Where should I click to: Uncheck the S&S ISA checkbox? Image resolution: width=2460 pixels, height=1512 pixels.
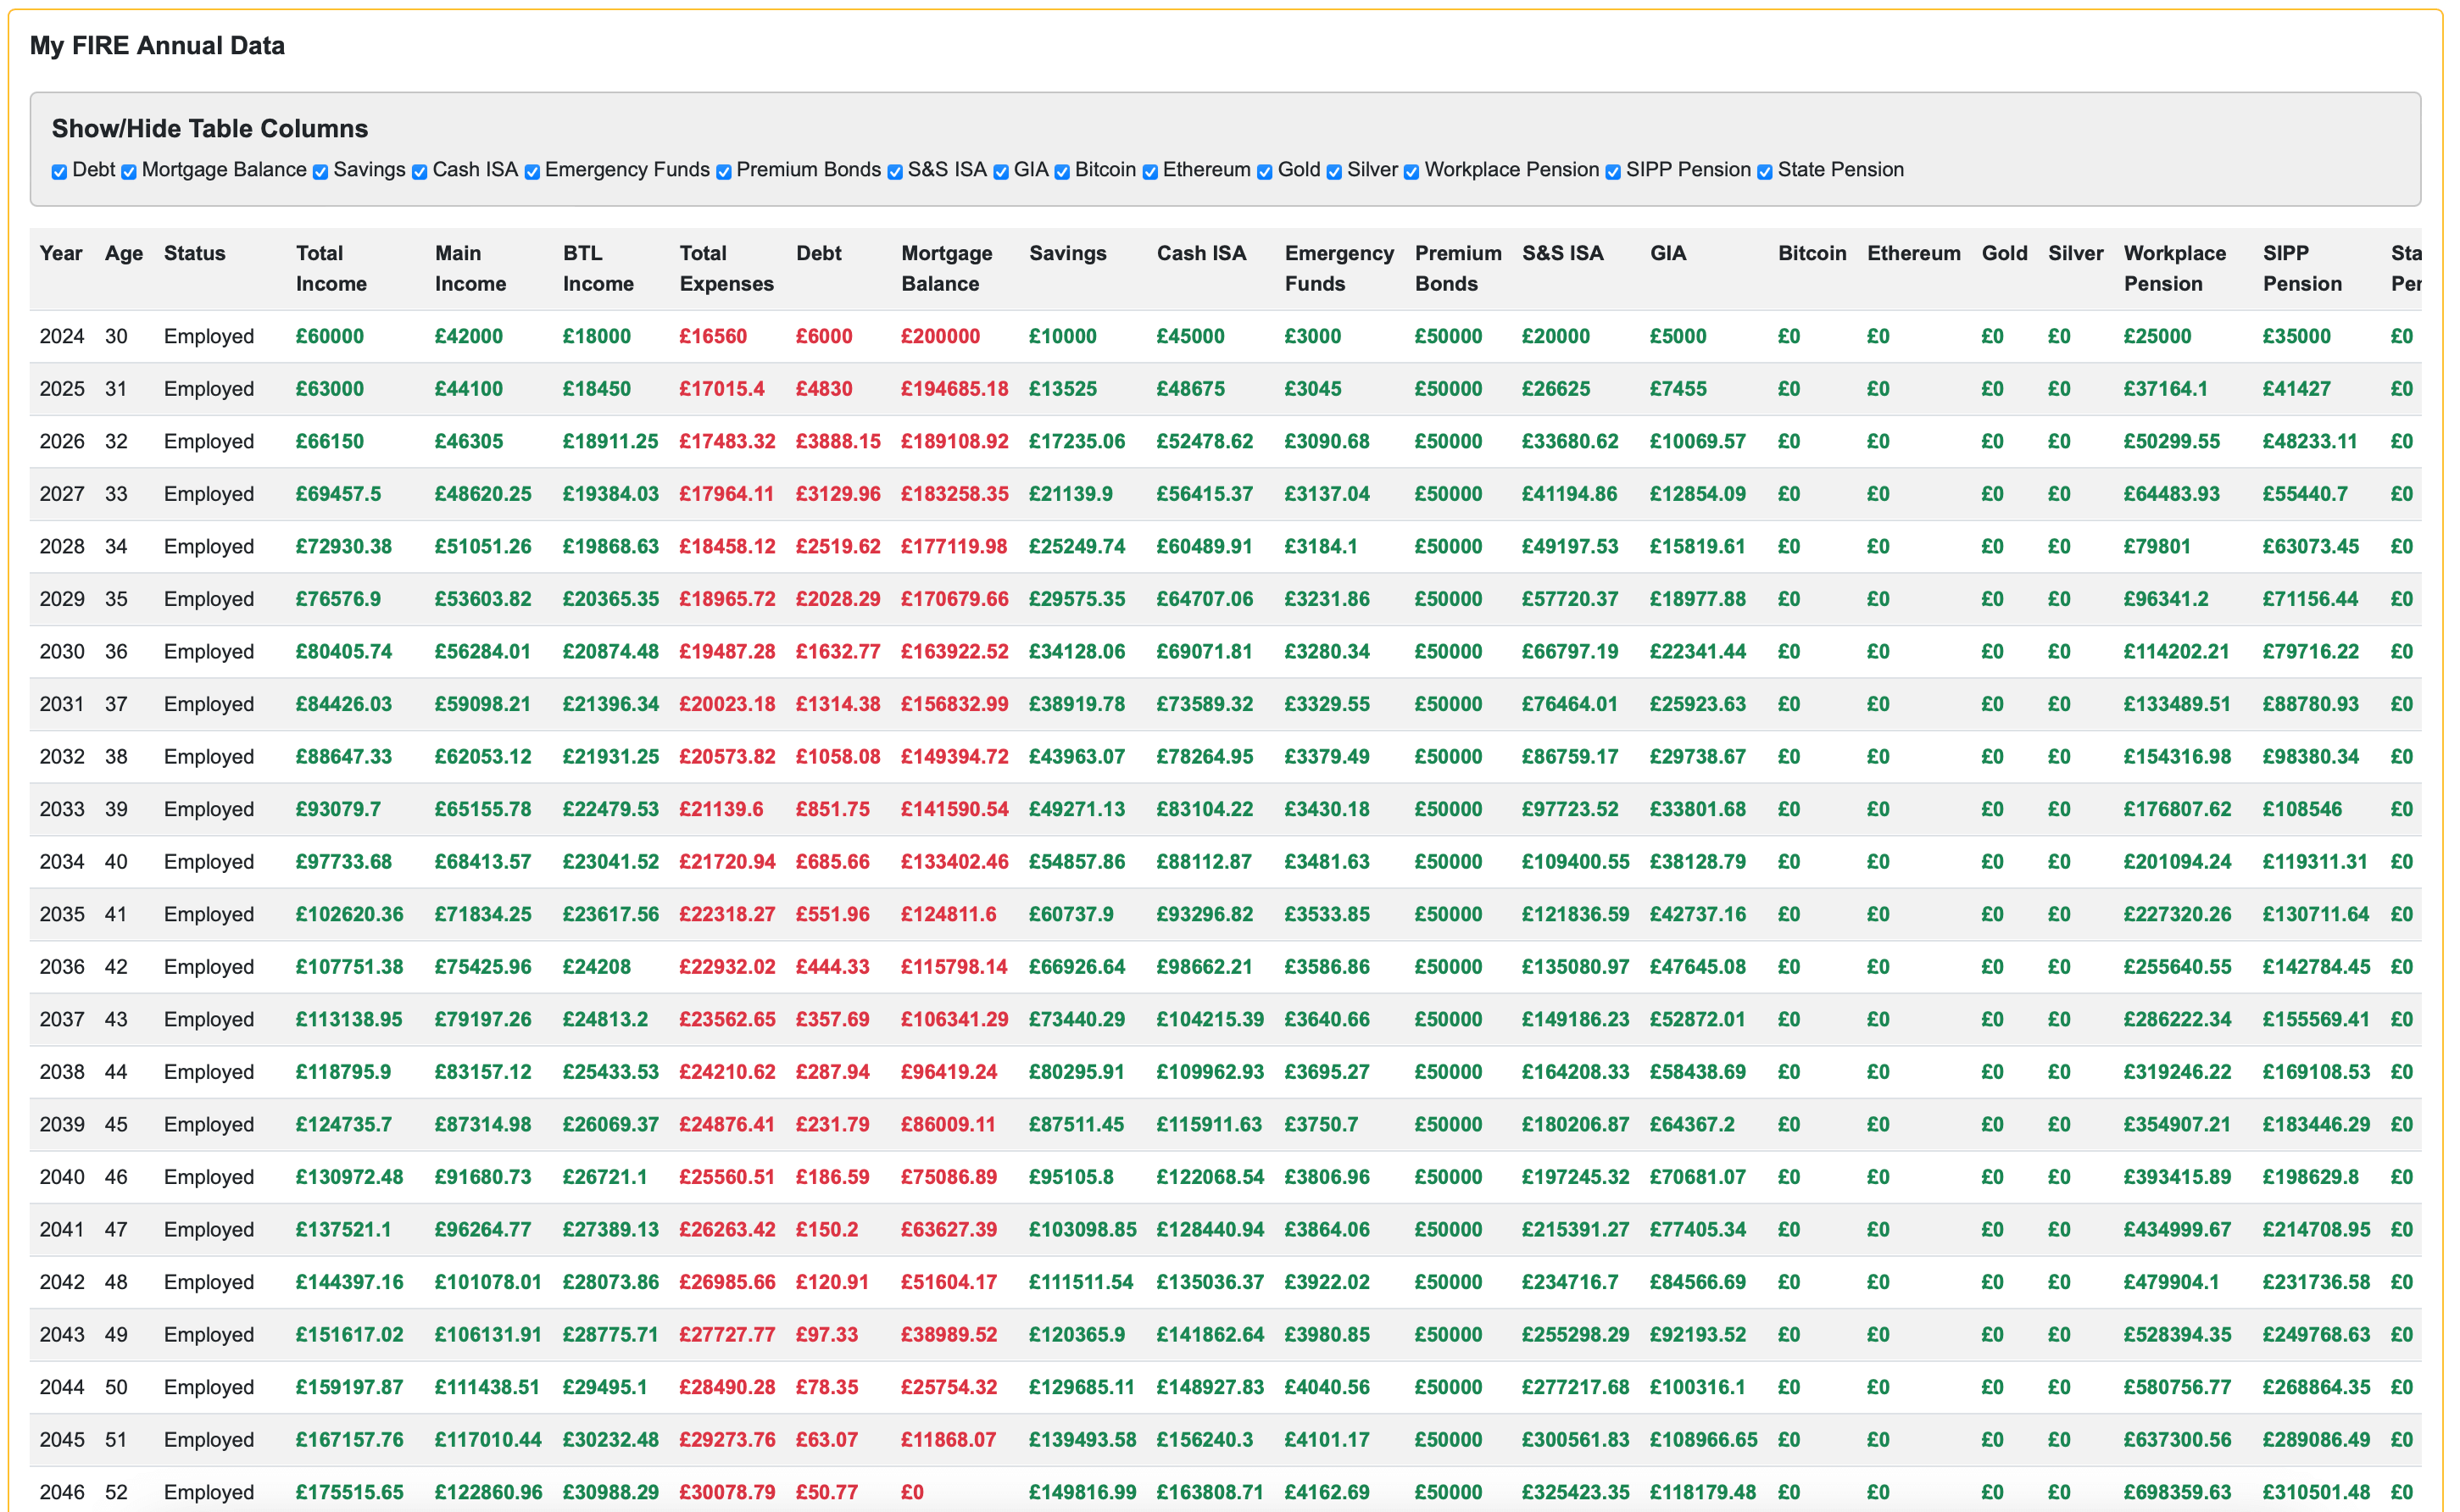(895, 172)
